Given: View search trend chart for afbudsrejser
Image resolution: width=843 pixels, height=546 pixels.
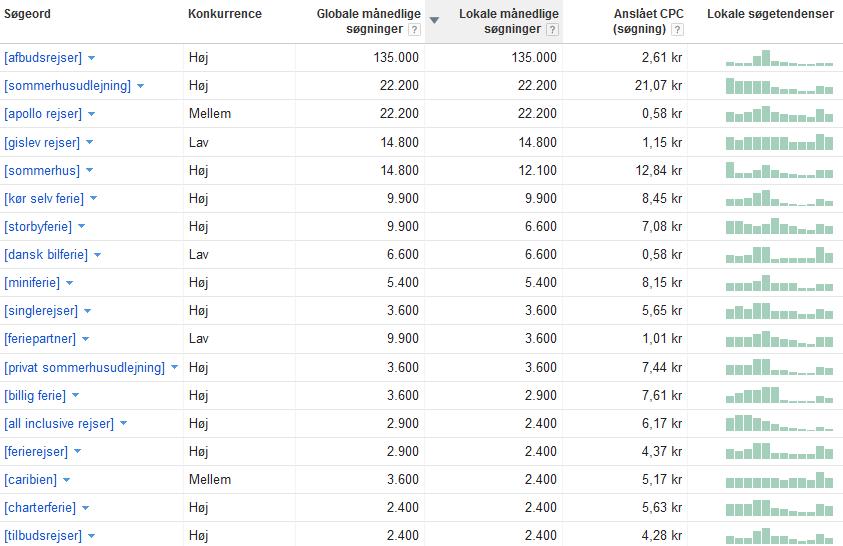Looking at the screenshot, I should pos(779,58).
